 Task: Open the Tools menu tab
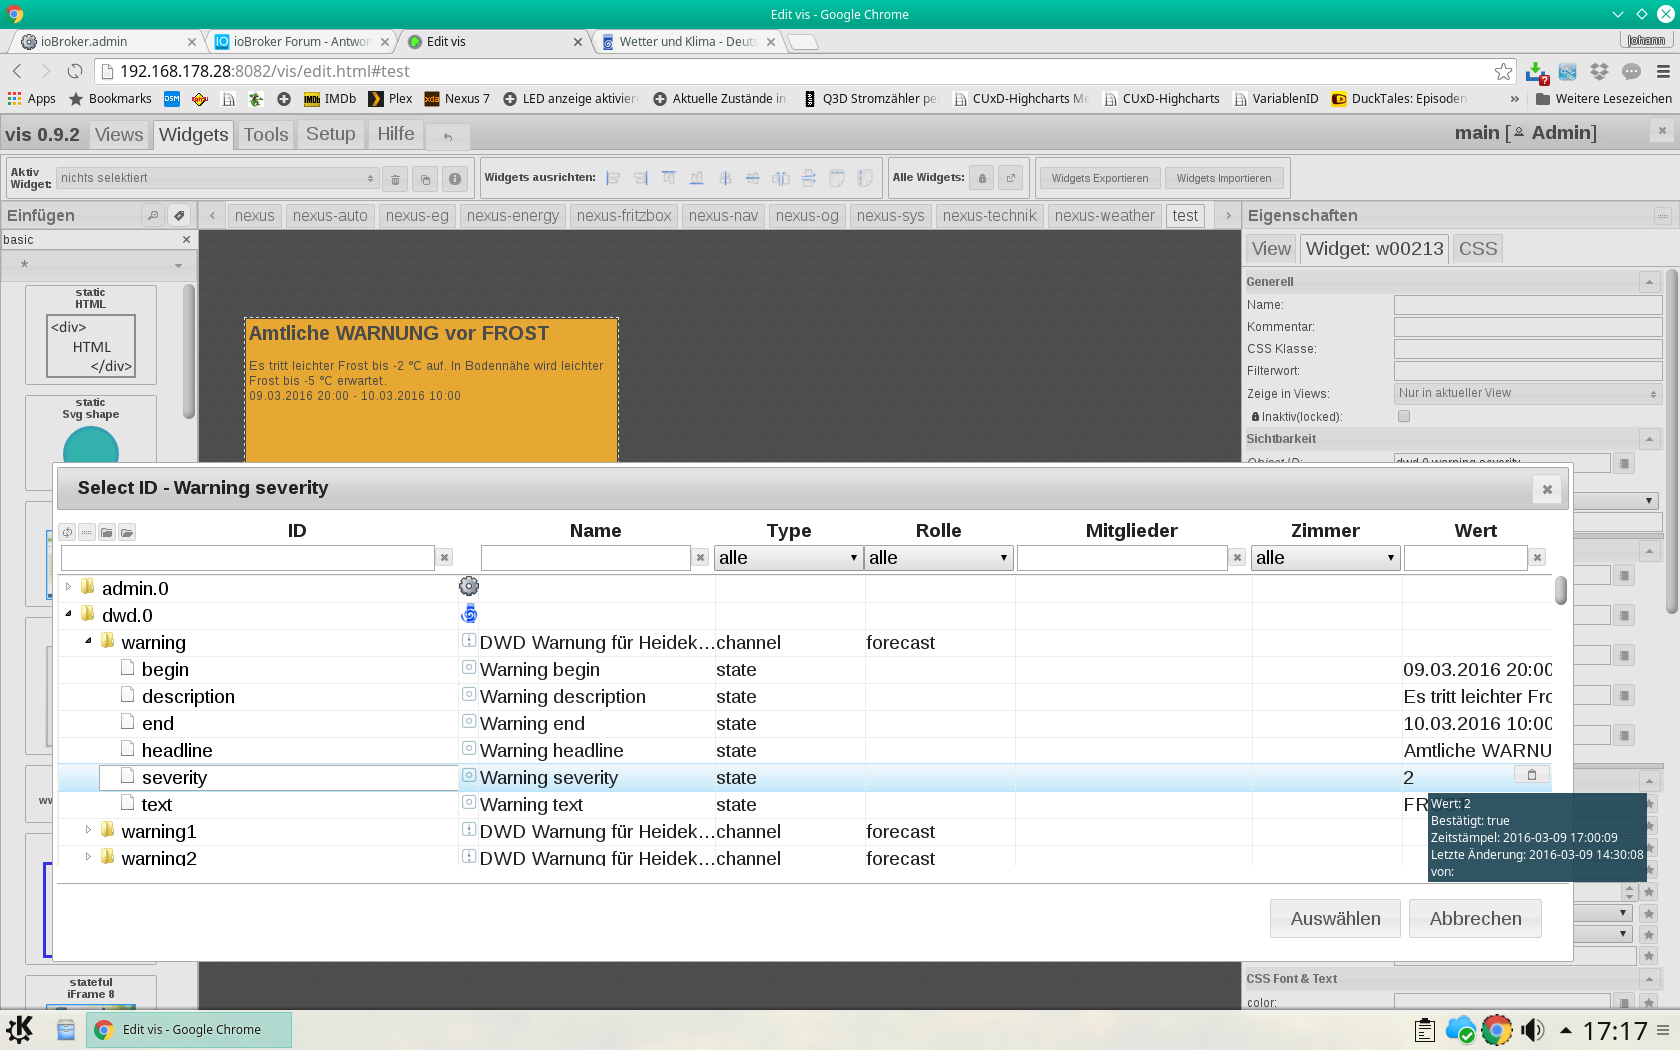click(x=266, y=135)
